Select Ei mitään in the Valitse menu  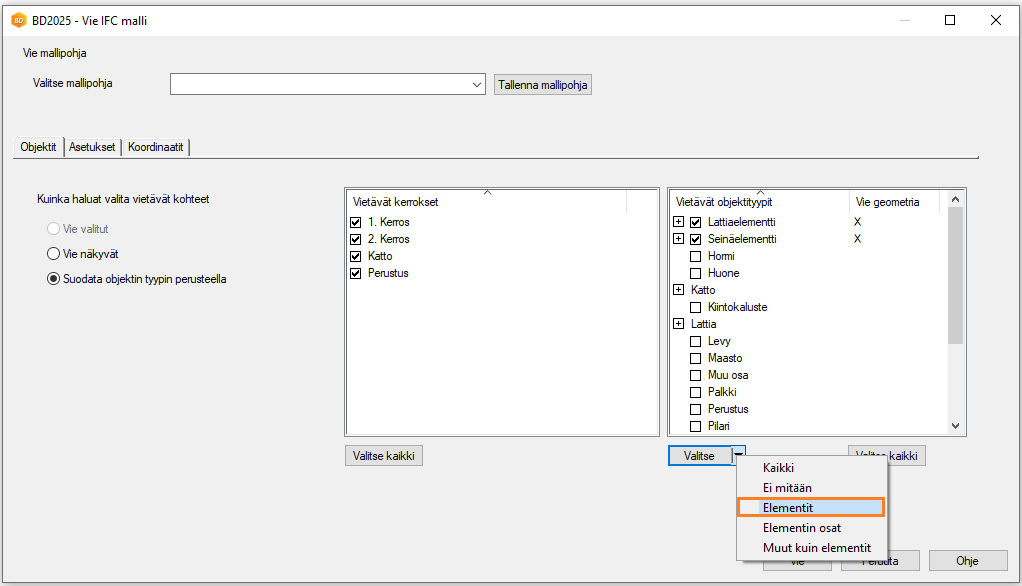[x=787, y=488]
